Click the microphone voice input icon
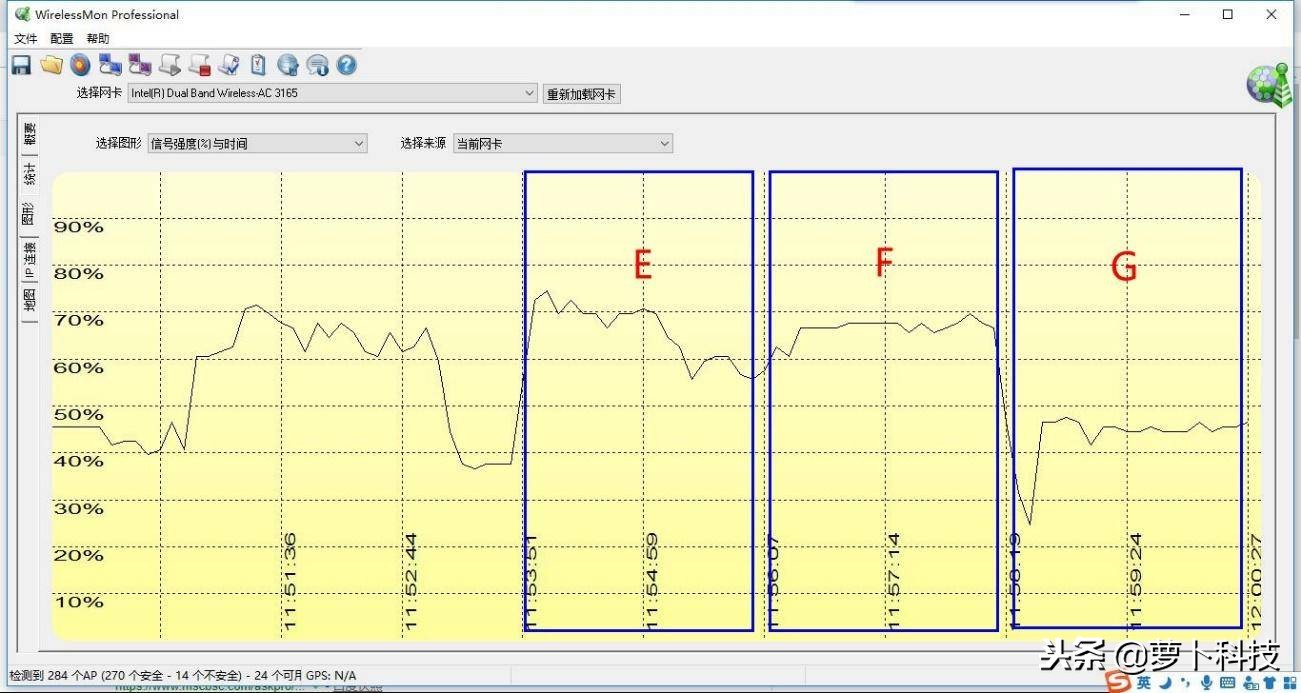 tap(1207, 682)
